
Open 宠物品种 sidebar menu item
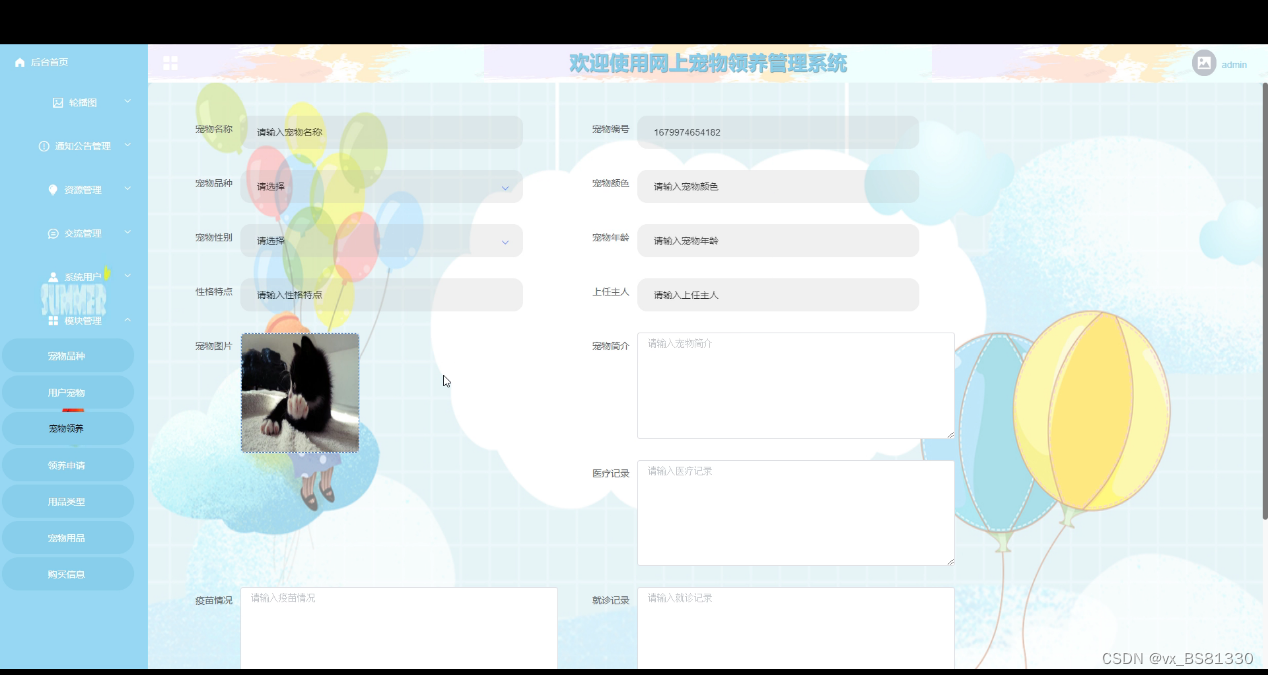pos(68,356)
